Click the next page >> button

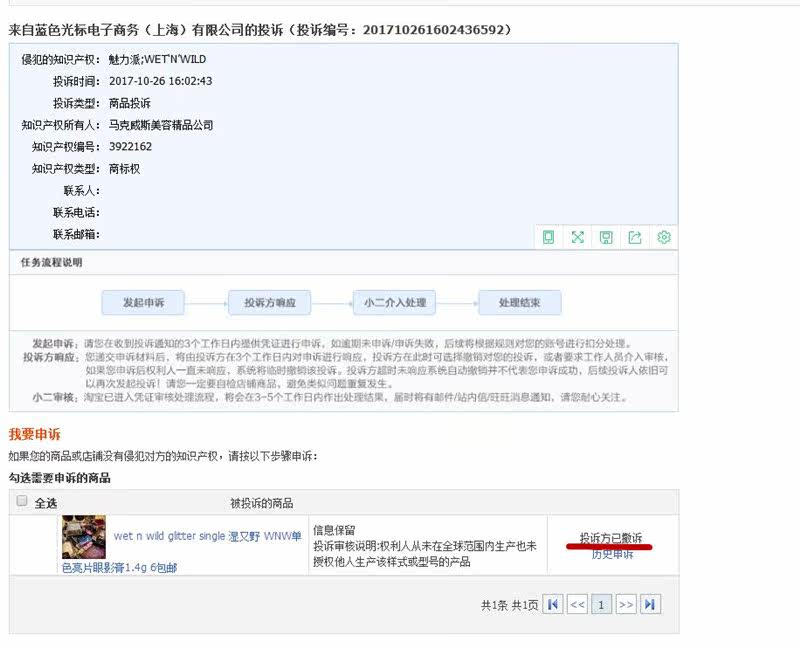[626, 605]
